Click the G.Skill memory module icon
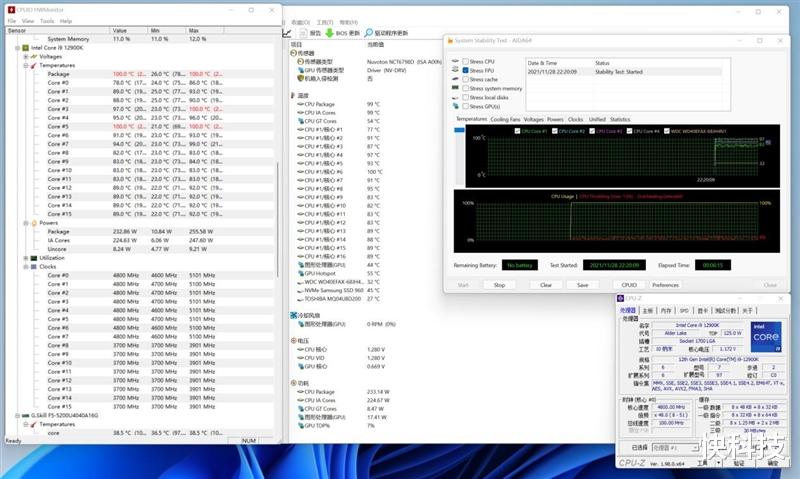Viewport: 800px width, 479px height. point(26,416)
